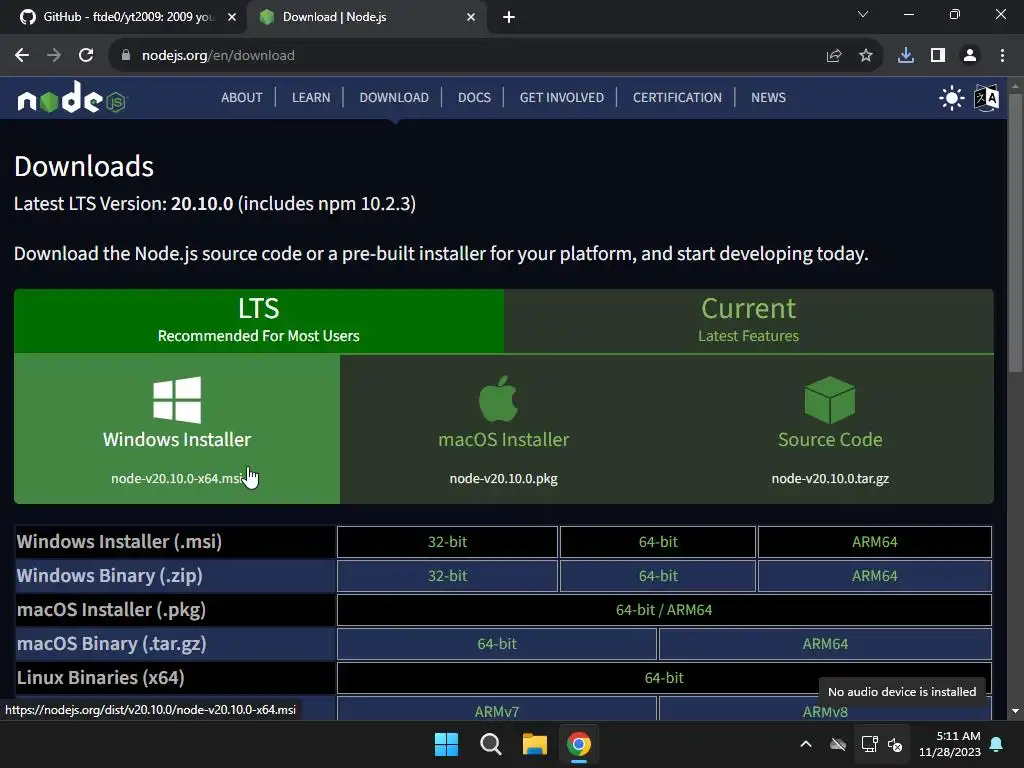Image resolution: width=1024 pixels, height=768 pixels.
Task: Share this page icon in address bar
Action: 833,56
